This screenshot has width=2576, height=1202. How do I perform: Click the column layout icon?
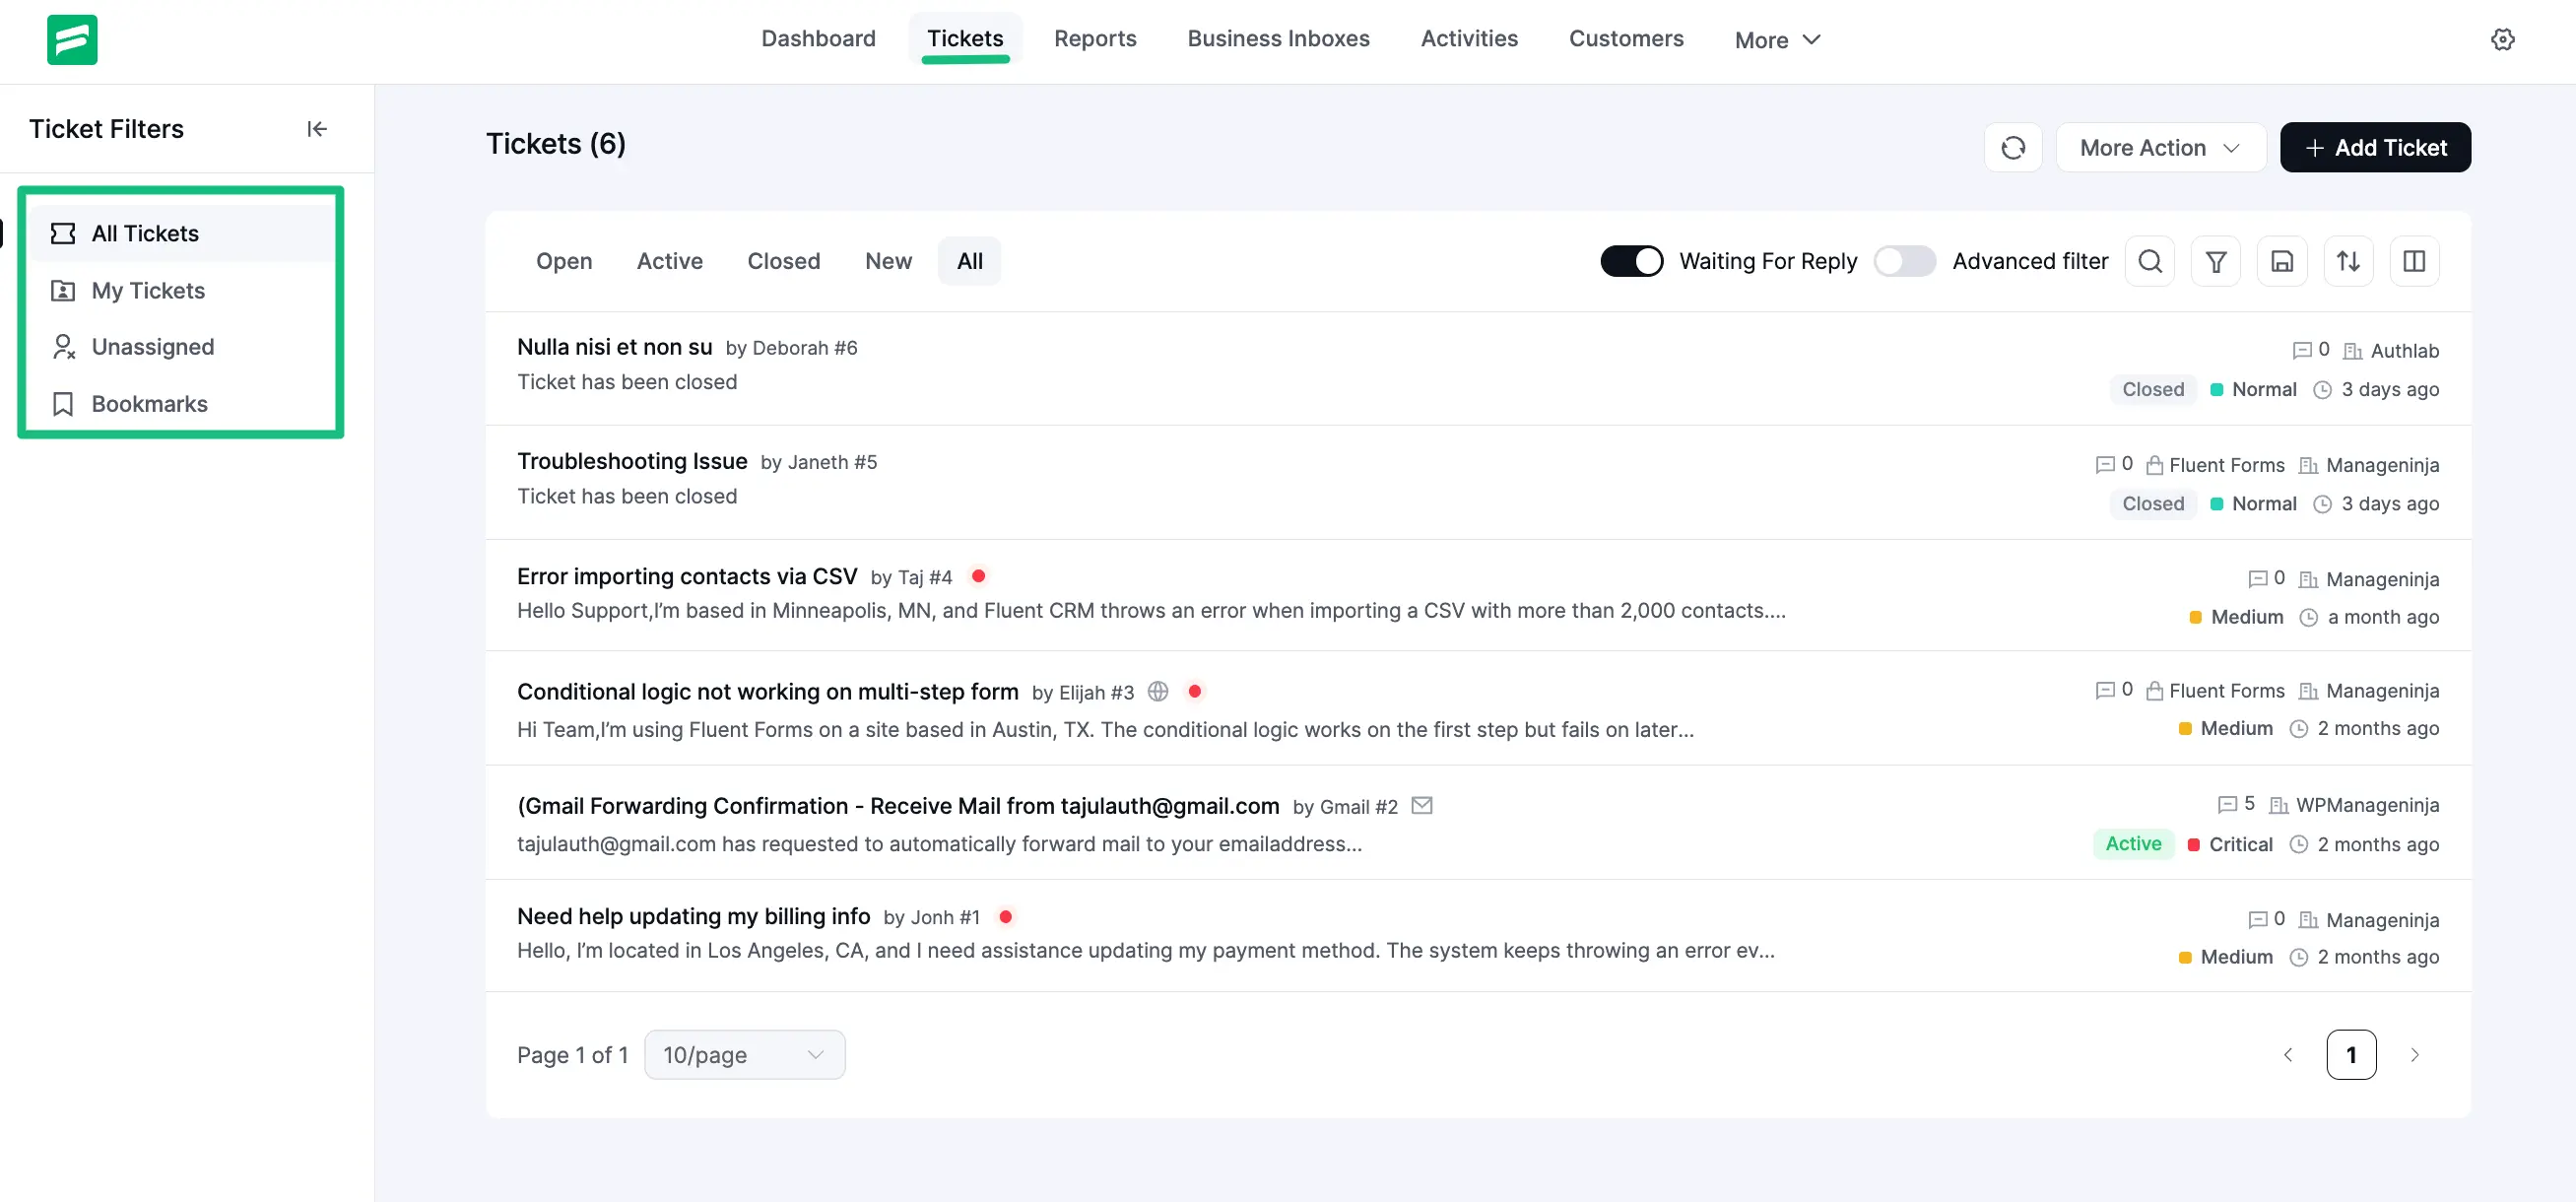pyautogui.click(x=2413, y=261)
